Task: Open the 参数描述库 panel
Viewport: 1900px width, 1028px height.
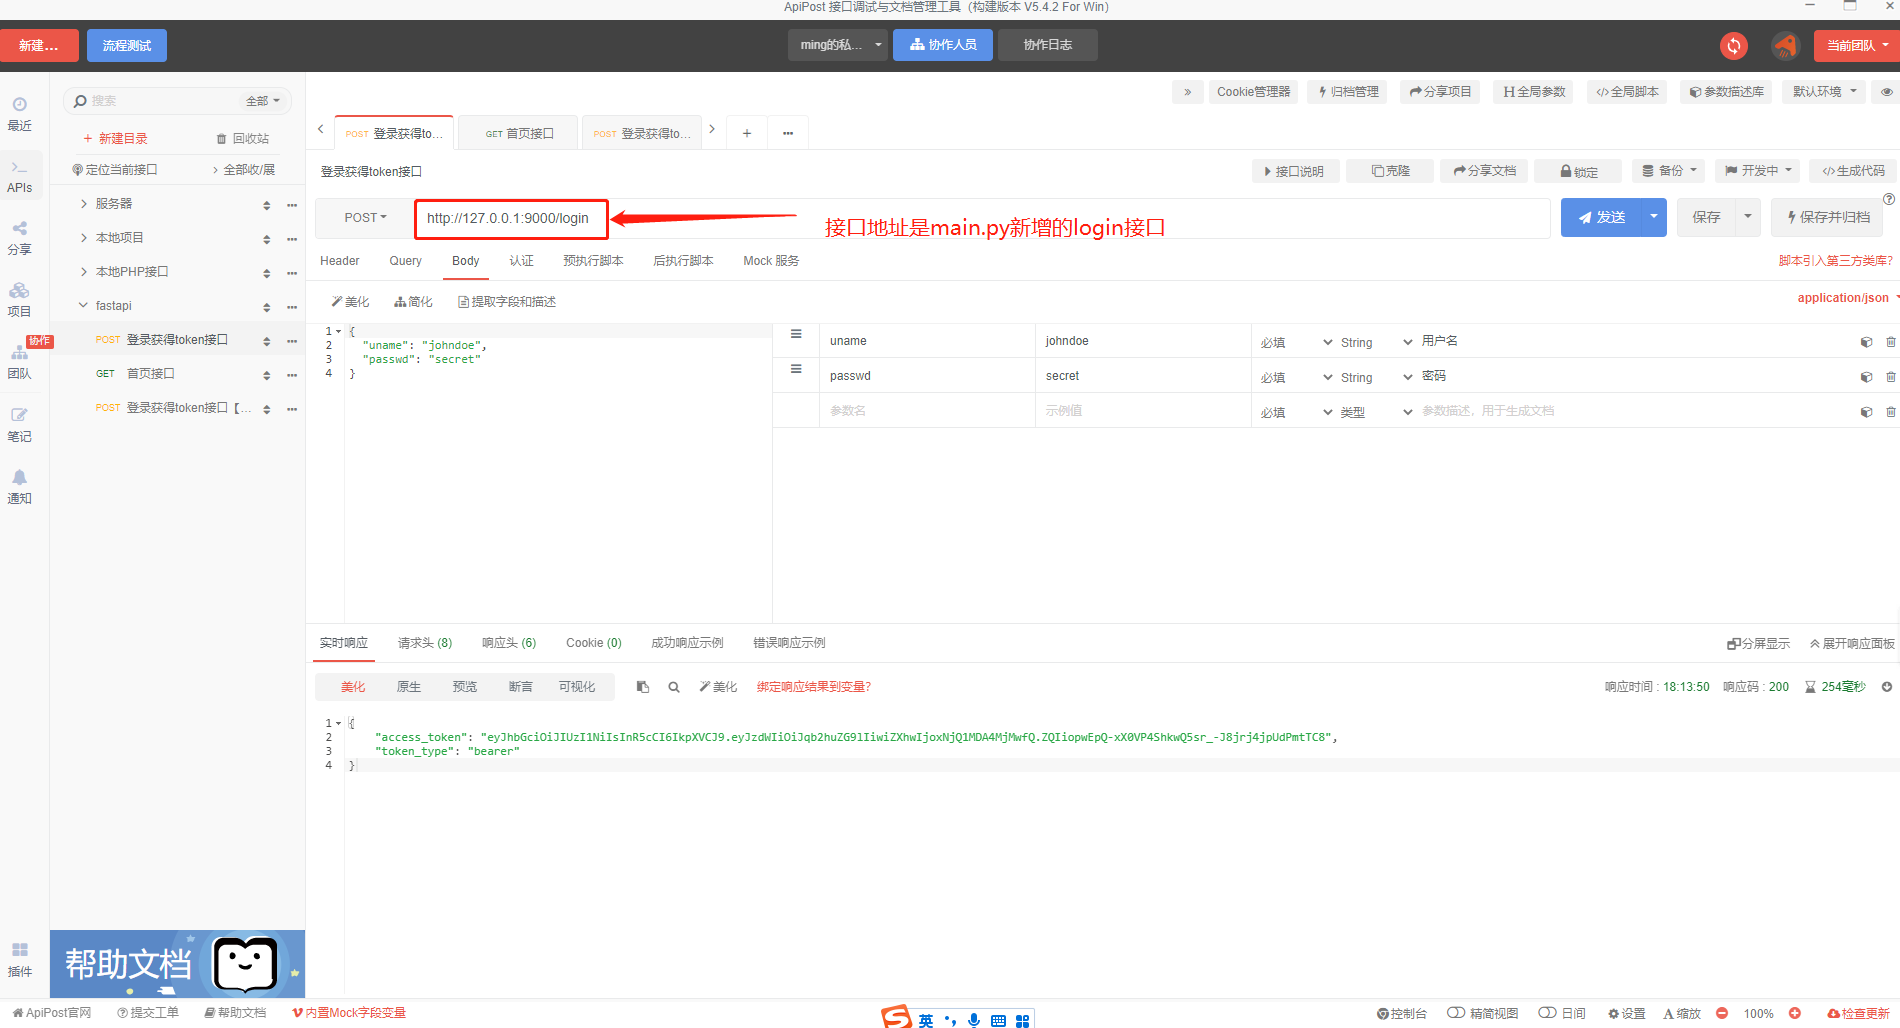Action: click(1725, 91)
